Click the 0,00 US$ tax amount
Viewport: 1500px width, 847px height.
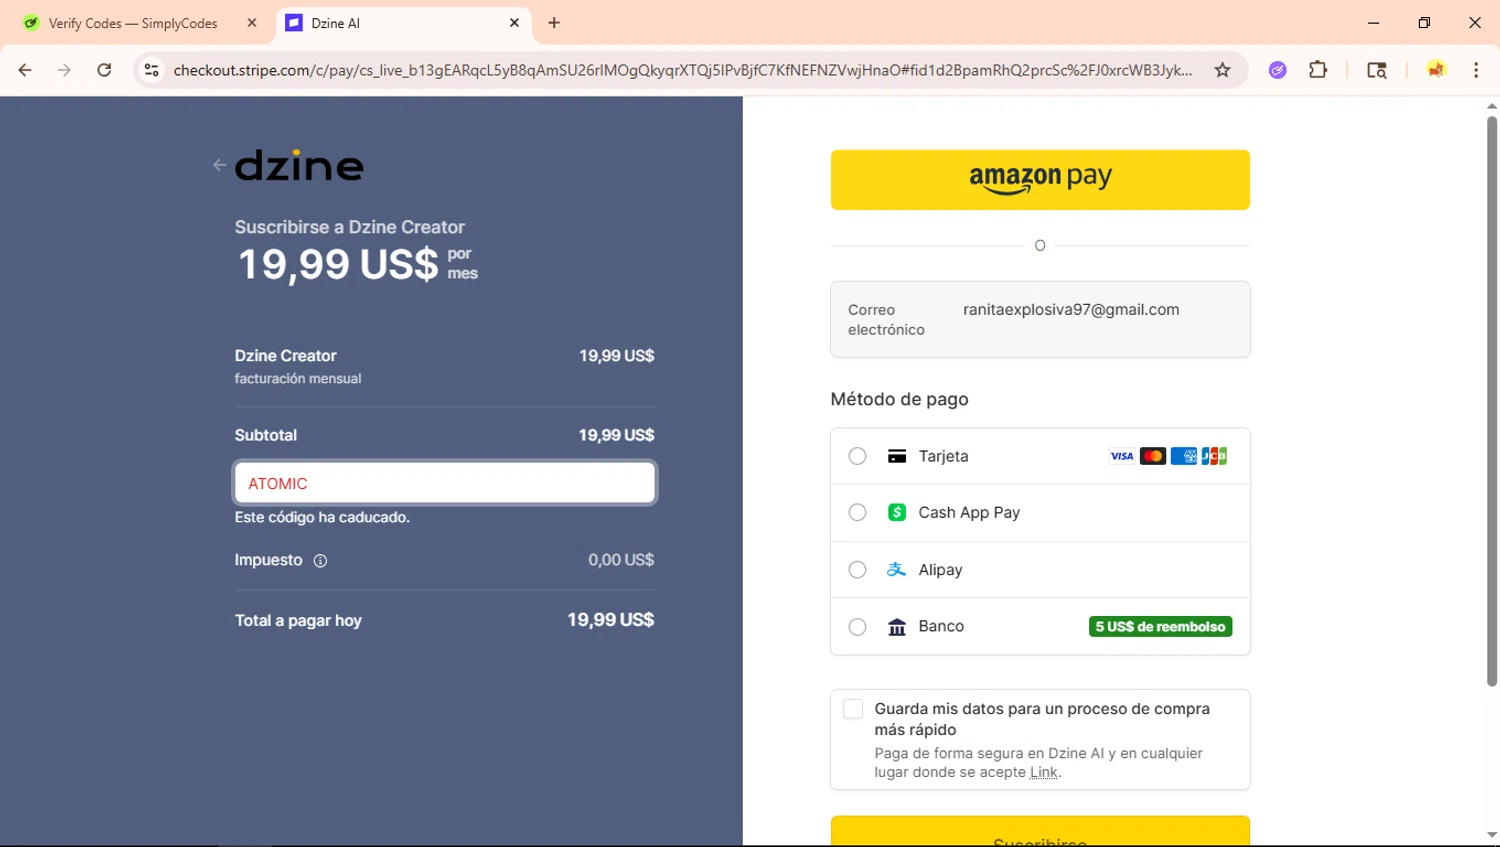coord(621,560)
